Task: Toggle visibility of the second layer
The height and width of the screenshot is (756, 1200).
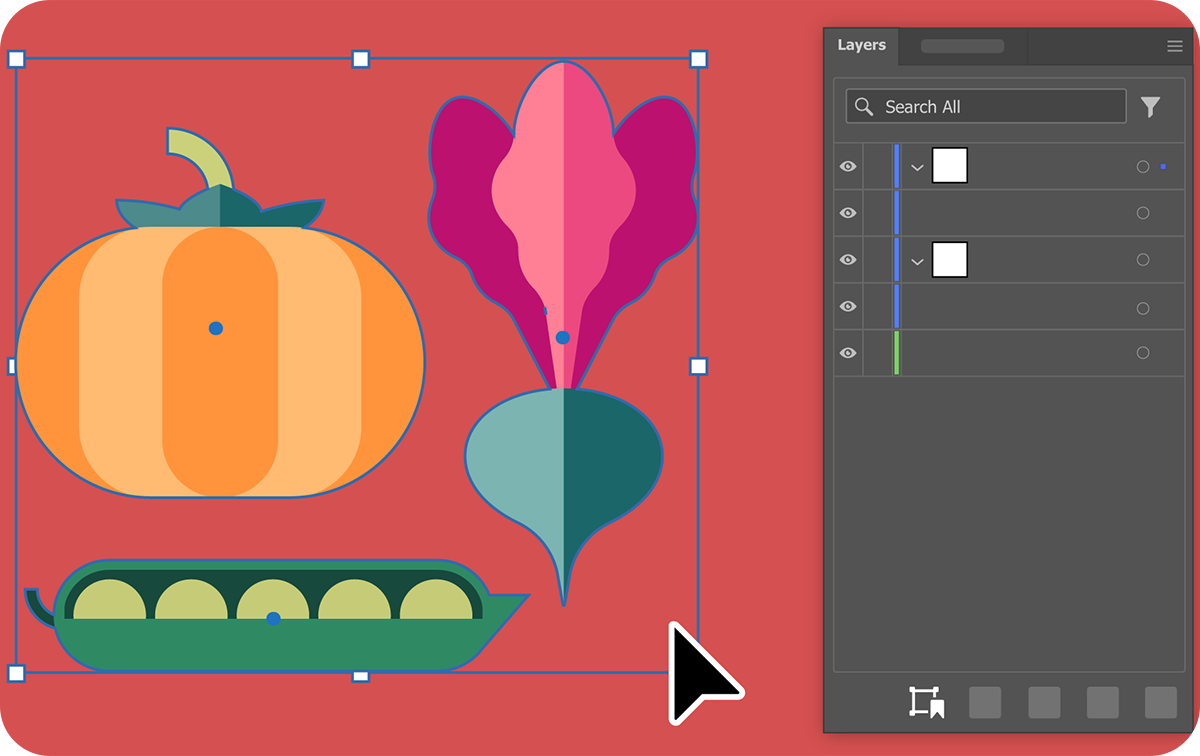Action: (848, 212)
